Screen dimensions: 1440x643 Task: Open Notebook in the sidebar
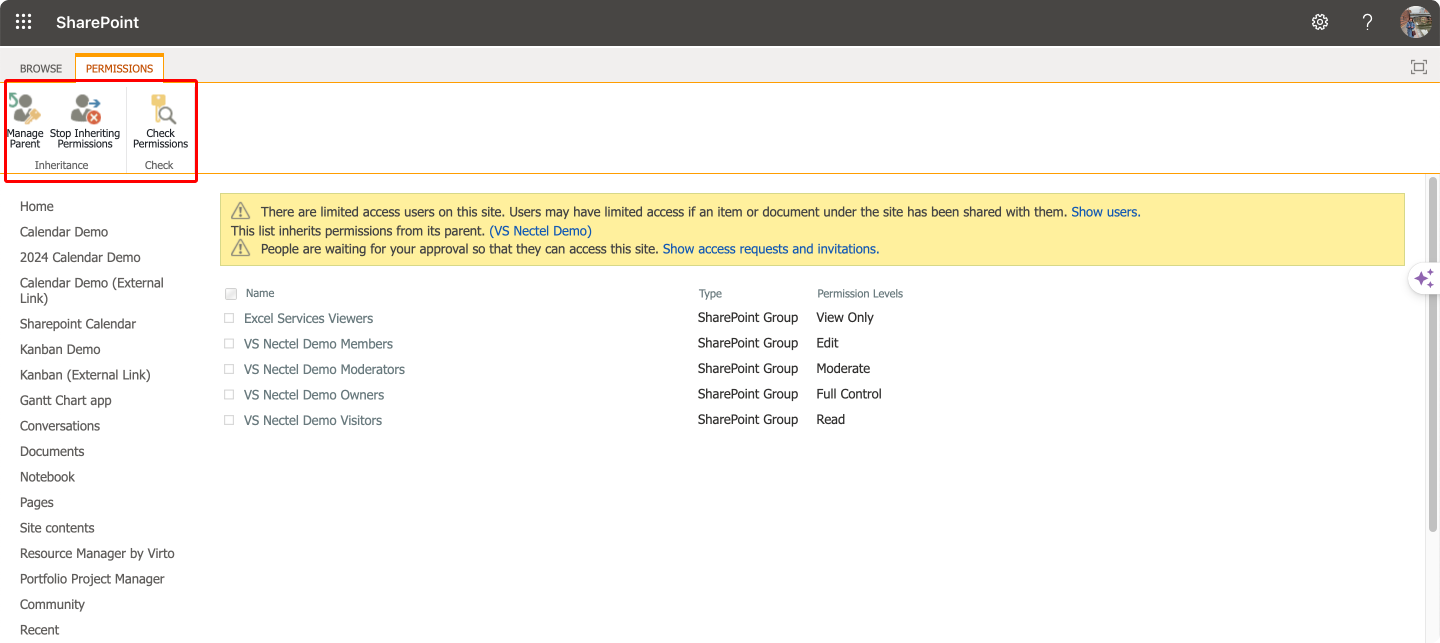point(47,477)
